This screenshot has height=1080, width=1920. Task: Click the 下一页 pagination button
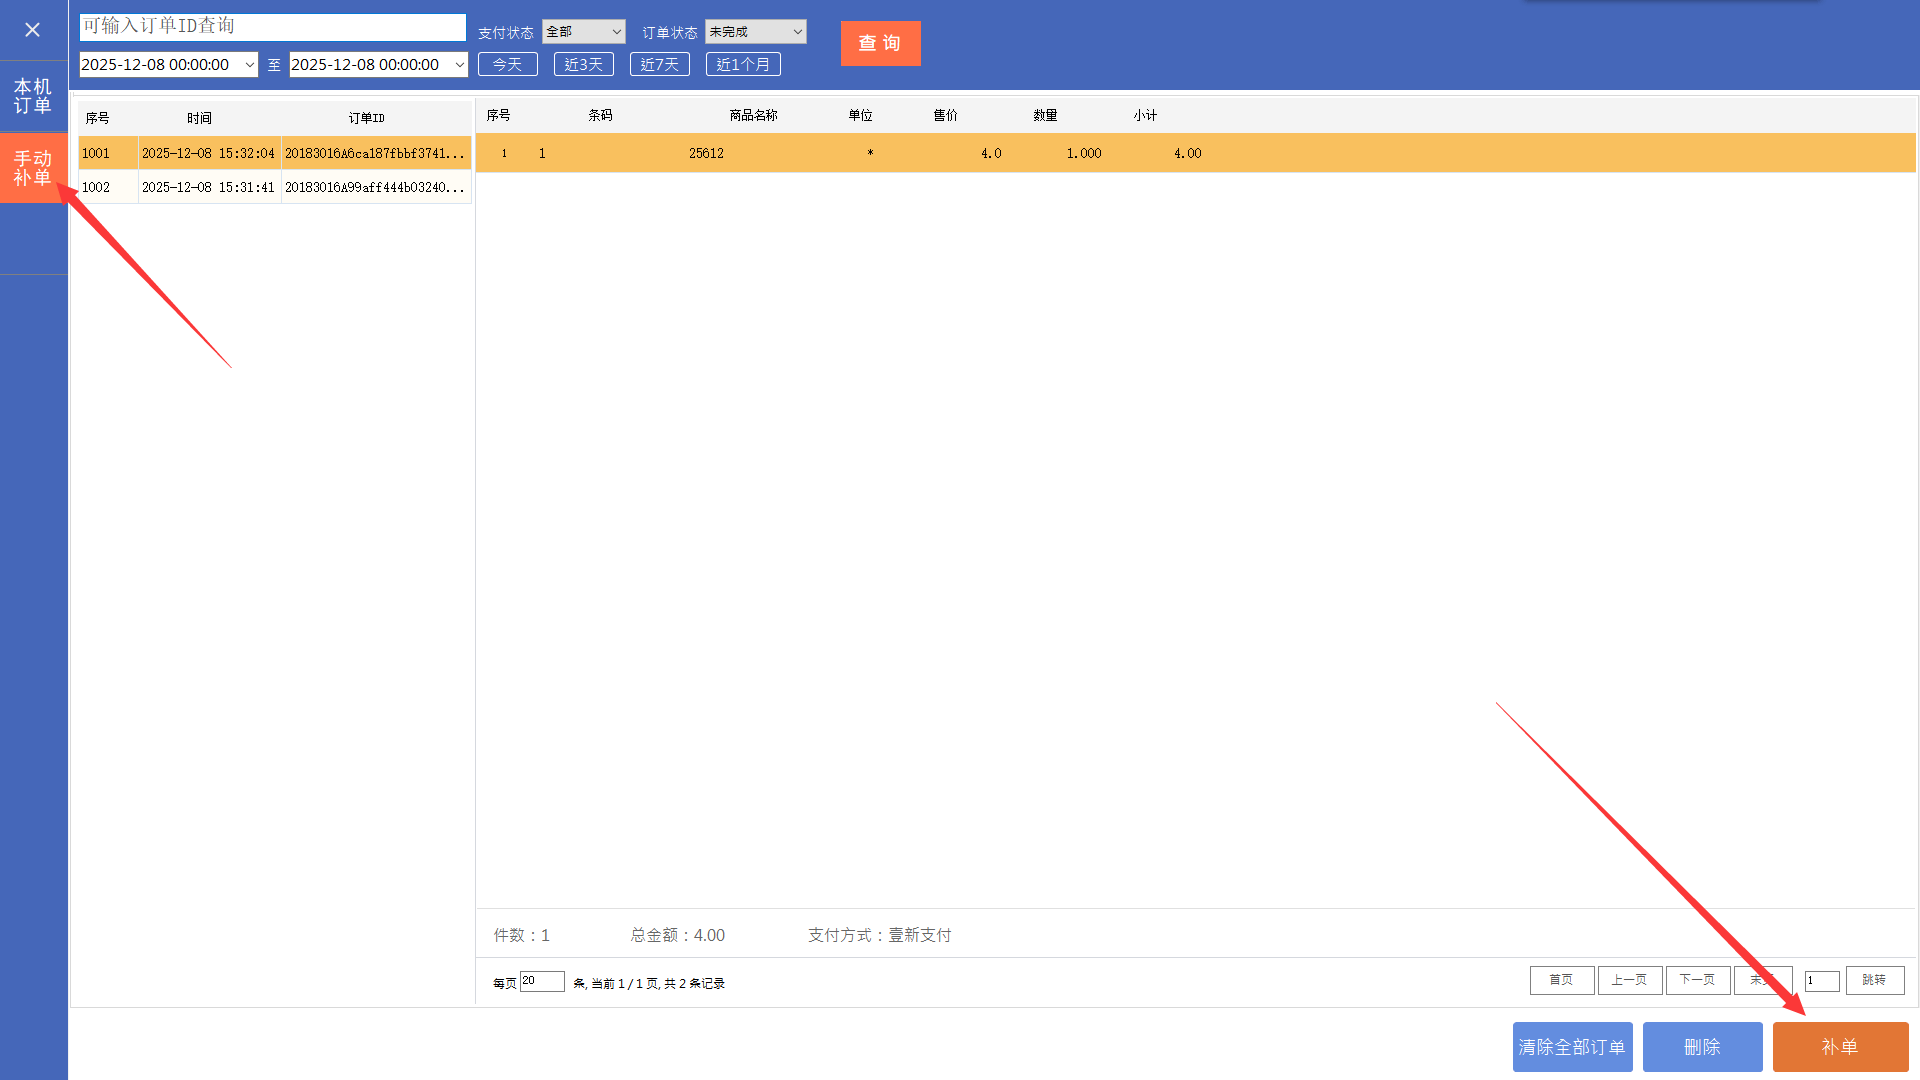[1697, 980]
